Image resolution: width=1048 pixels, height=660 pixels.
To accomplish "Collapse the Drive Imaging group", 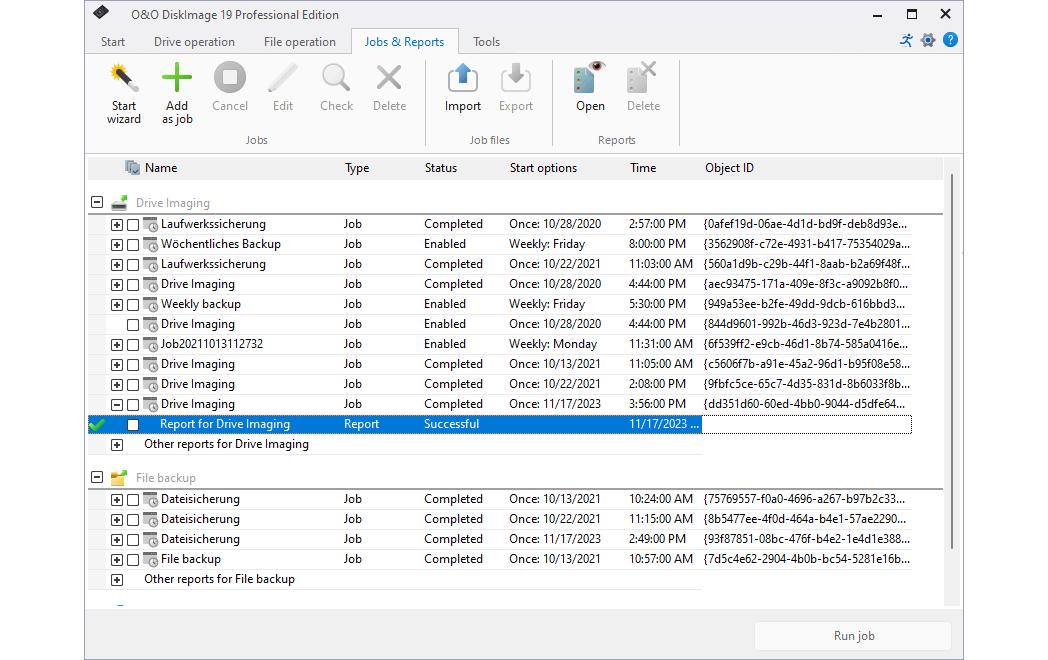I will (x=97, y=201).
